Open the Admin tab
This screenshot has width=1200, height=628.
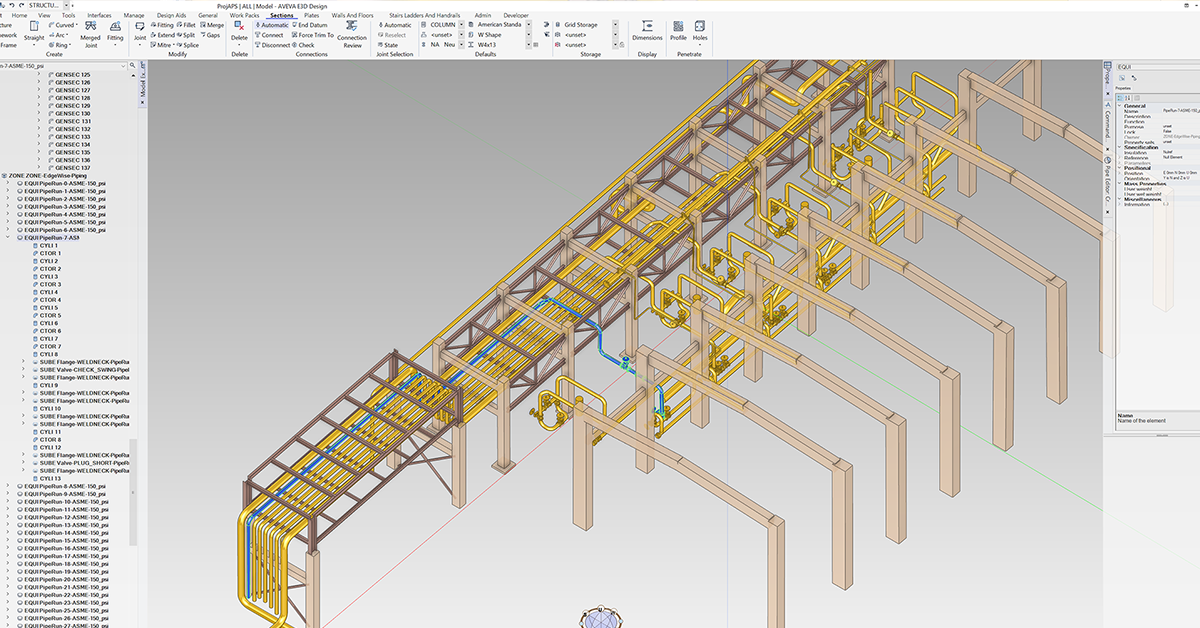tap(483, 16)
